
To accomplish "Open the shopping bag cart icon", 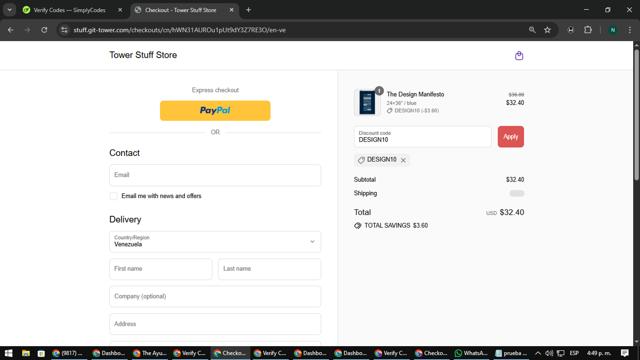I will pyautogui.click(x=519, y=56).
